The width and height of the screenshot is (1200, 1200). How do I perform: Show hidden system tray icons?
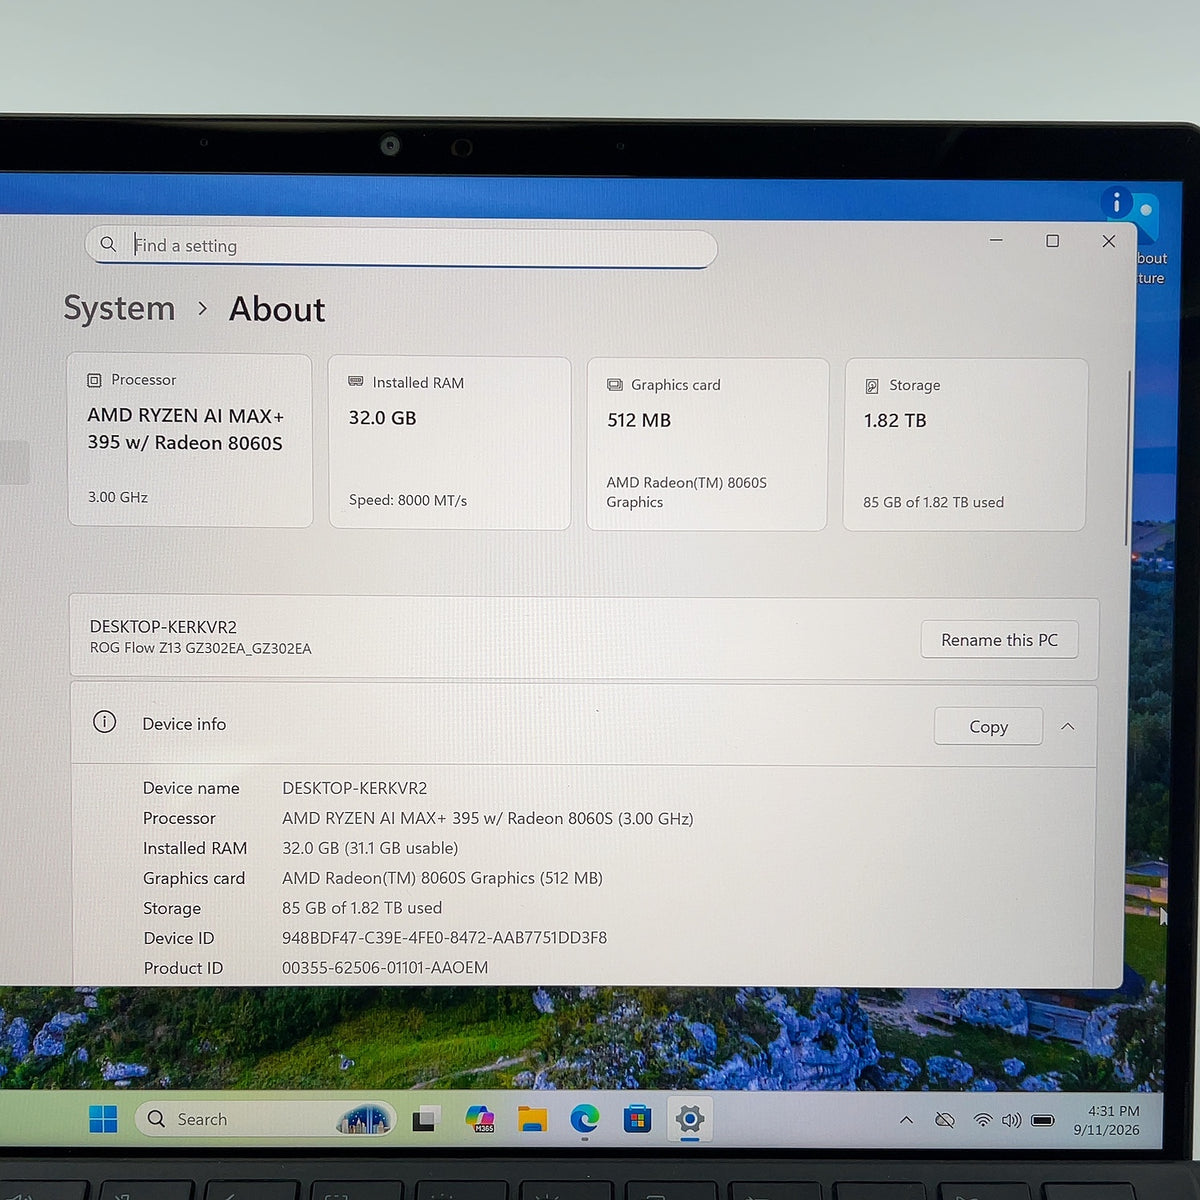(x=906, y=1120)
